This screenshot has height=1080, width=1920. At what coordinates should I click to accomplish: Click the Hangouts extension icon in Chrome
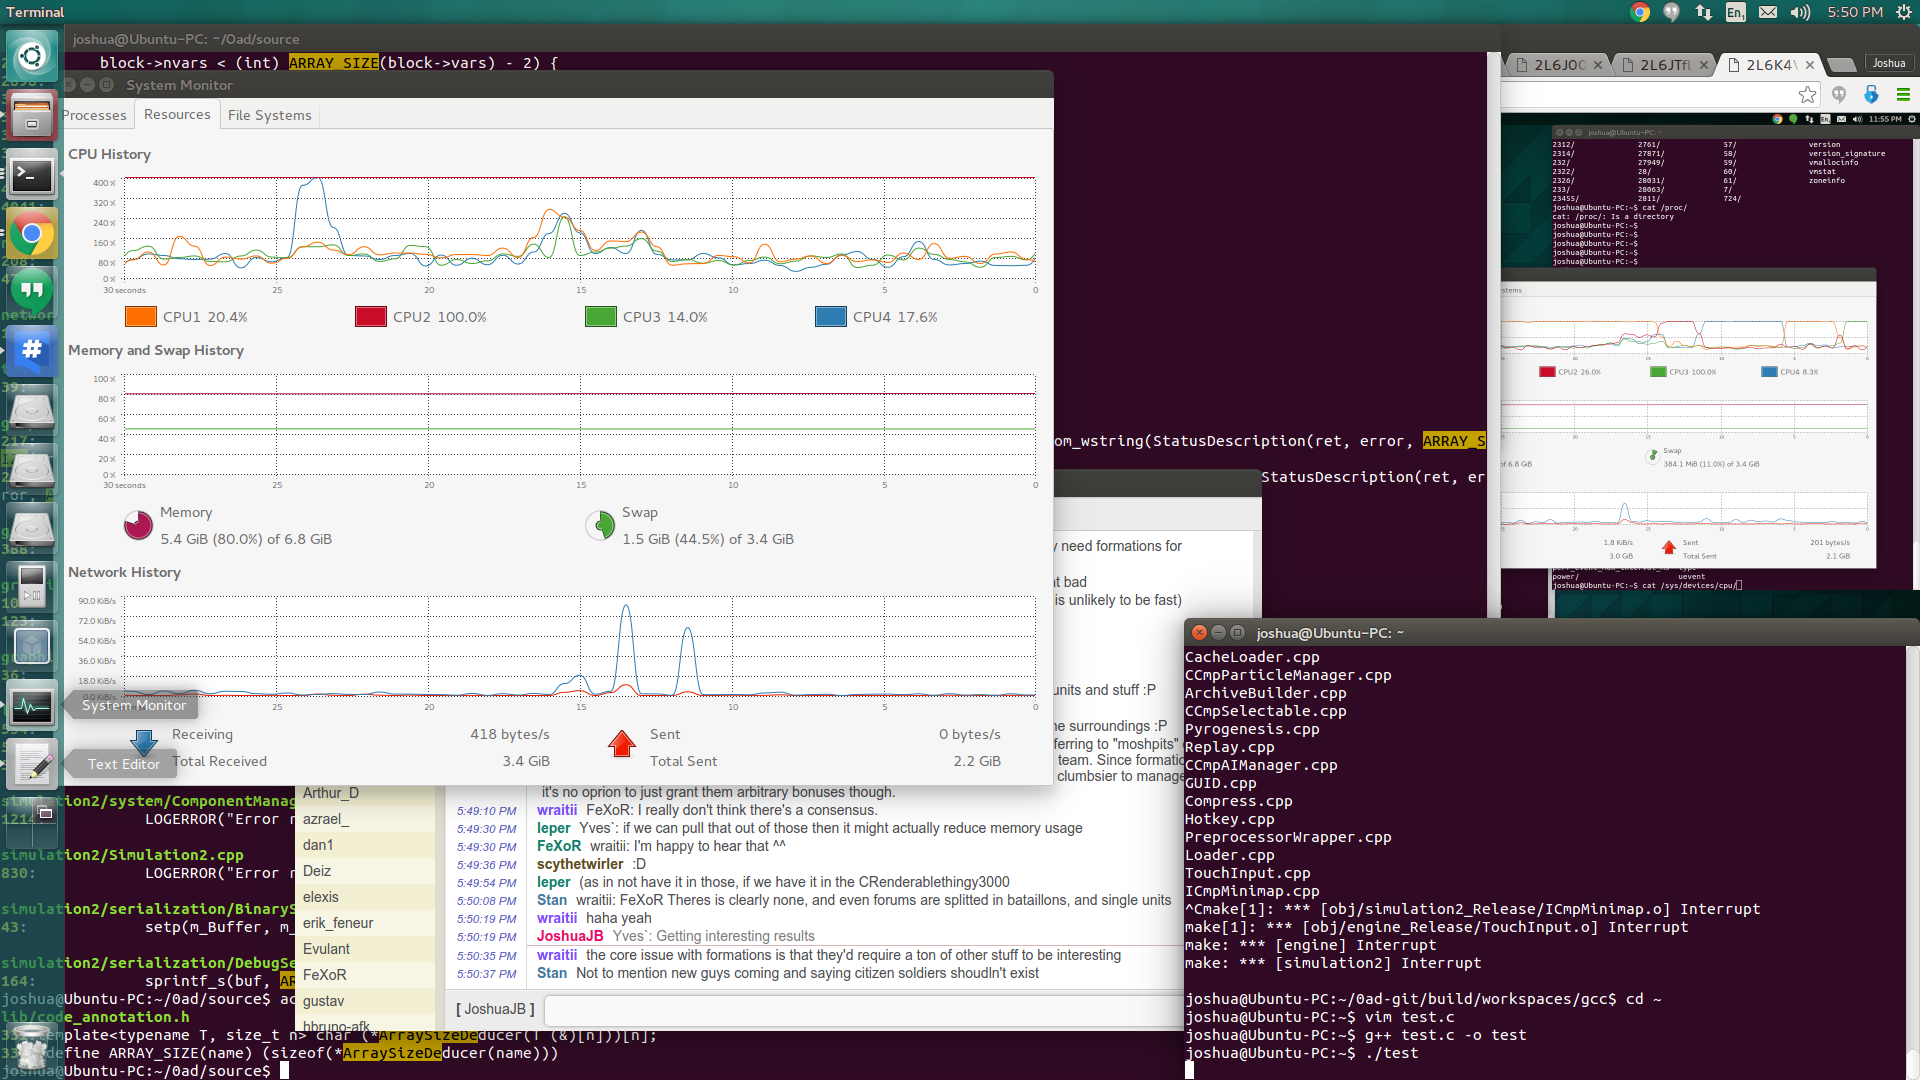point(1839,95)
